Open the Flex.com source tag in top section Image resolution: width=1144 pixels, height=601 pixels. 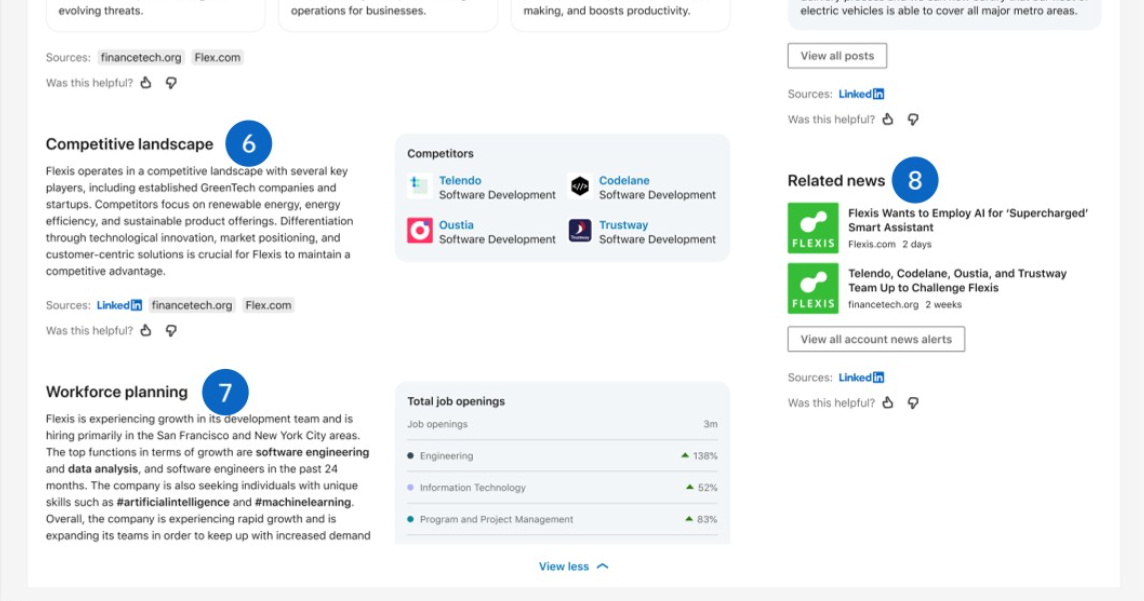click(217, 57)
